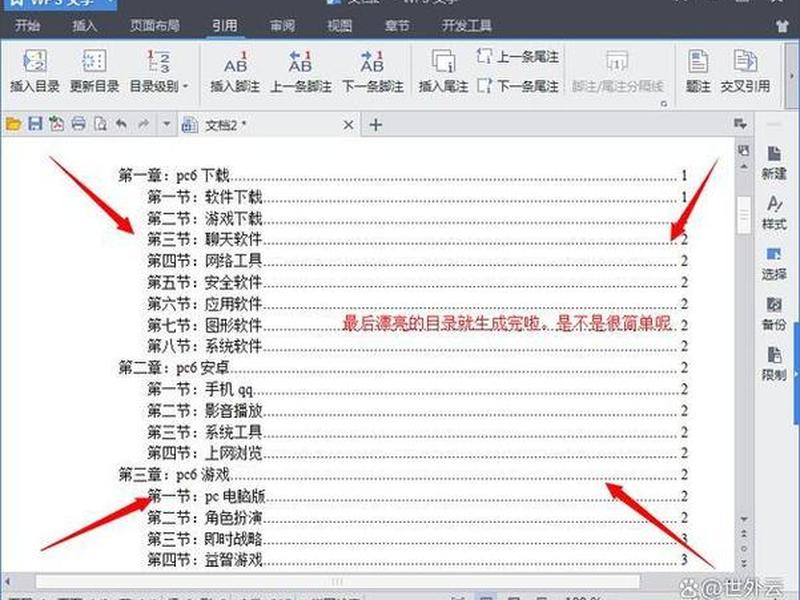Viewport: 800px width, 600px height.
Task: Click the print icon in quick toolbar
Action: click(78, 124)
